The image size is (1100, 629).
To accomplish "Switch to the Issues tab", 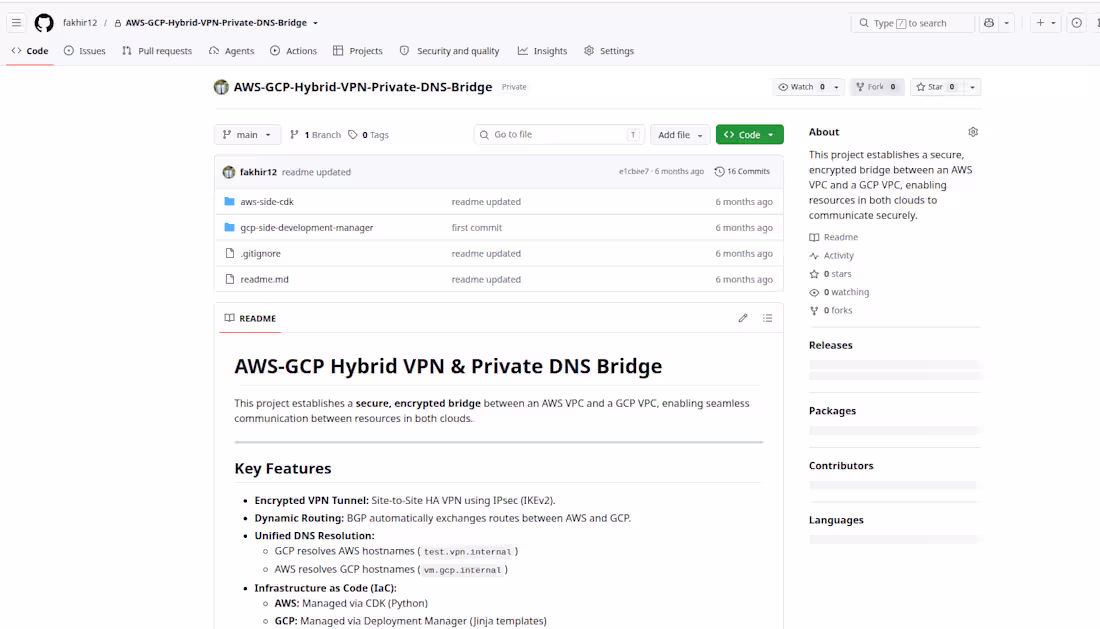I will click(84, 51).
